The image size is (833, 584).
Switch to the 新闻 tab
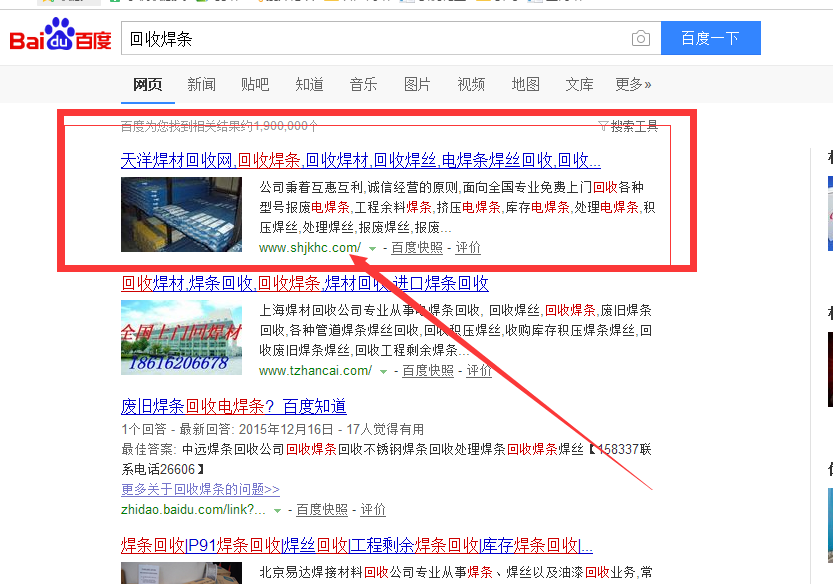(x=201, y=84)
